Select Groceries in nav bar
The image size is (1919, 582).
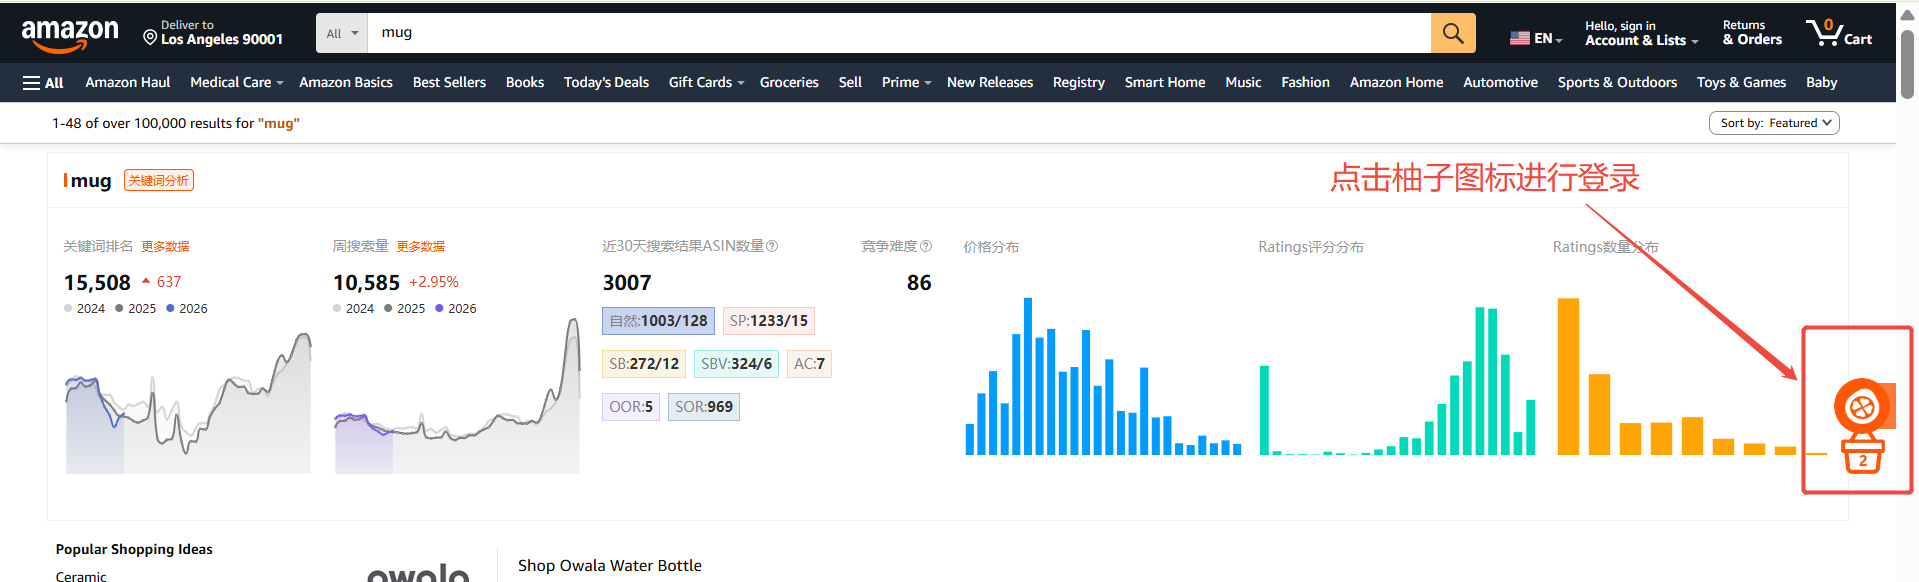pos(789,82)
